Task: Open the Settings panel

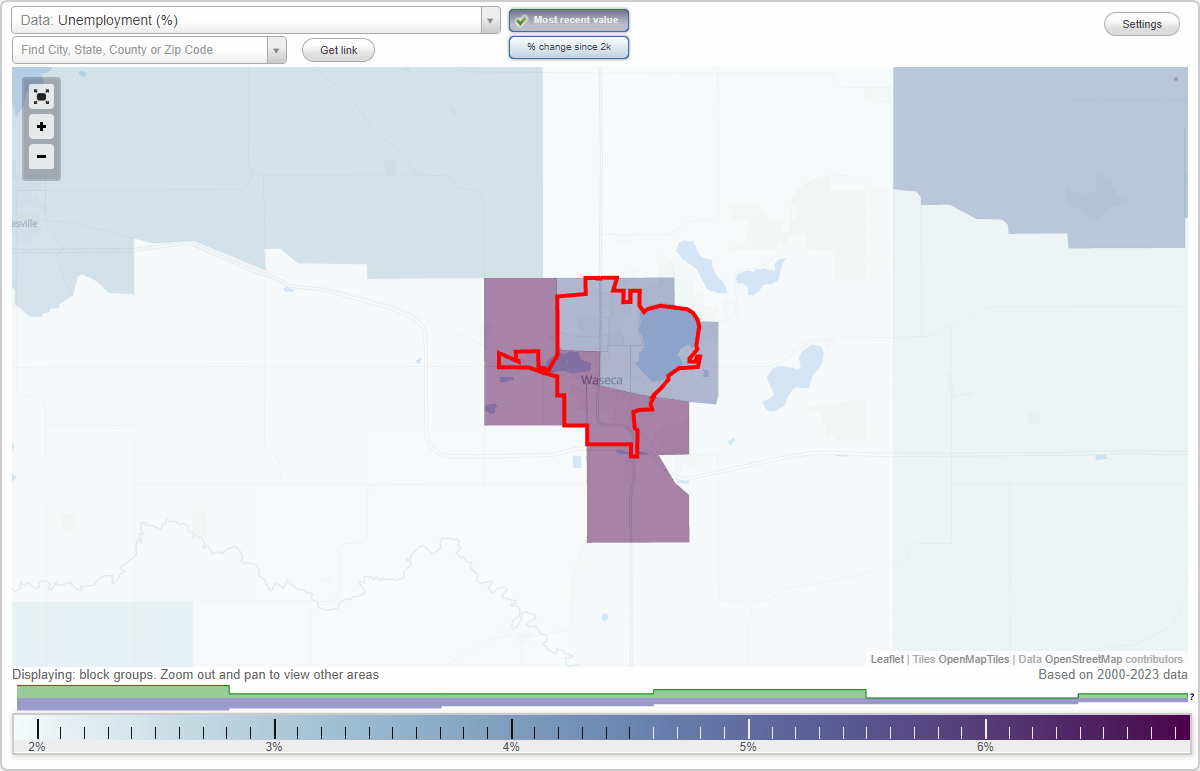Action: click(1141, 23)
